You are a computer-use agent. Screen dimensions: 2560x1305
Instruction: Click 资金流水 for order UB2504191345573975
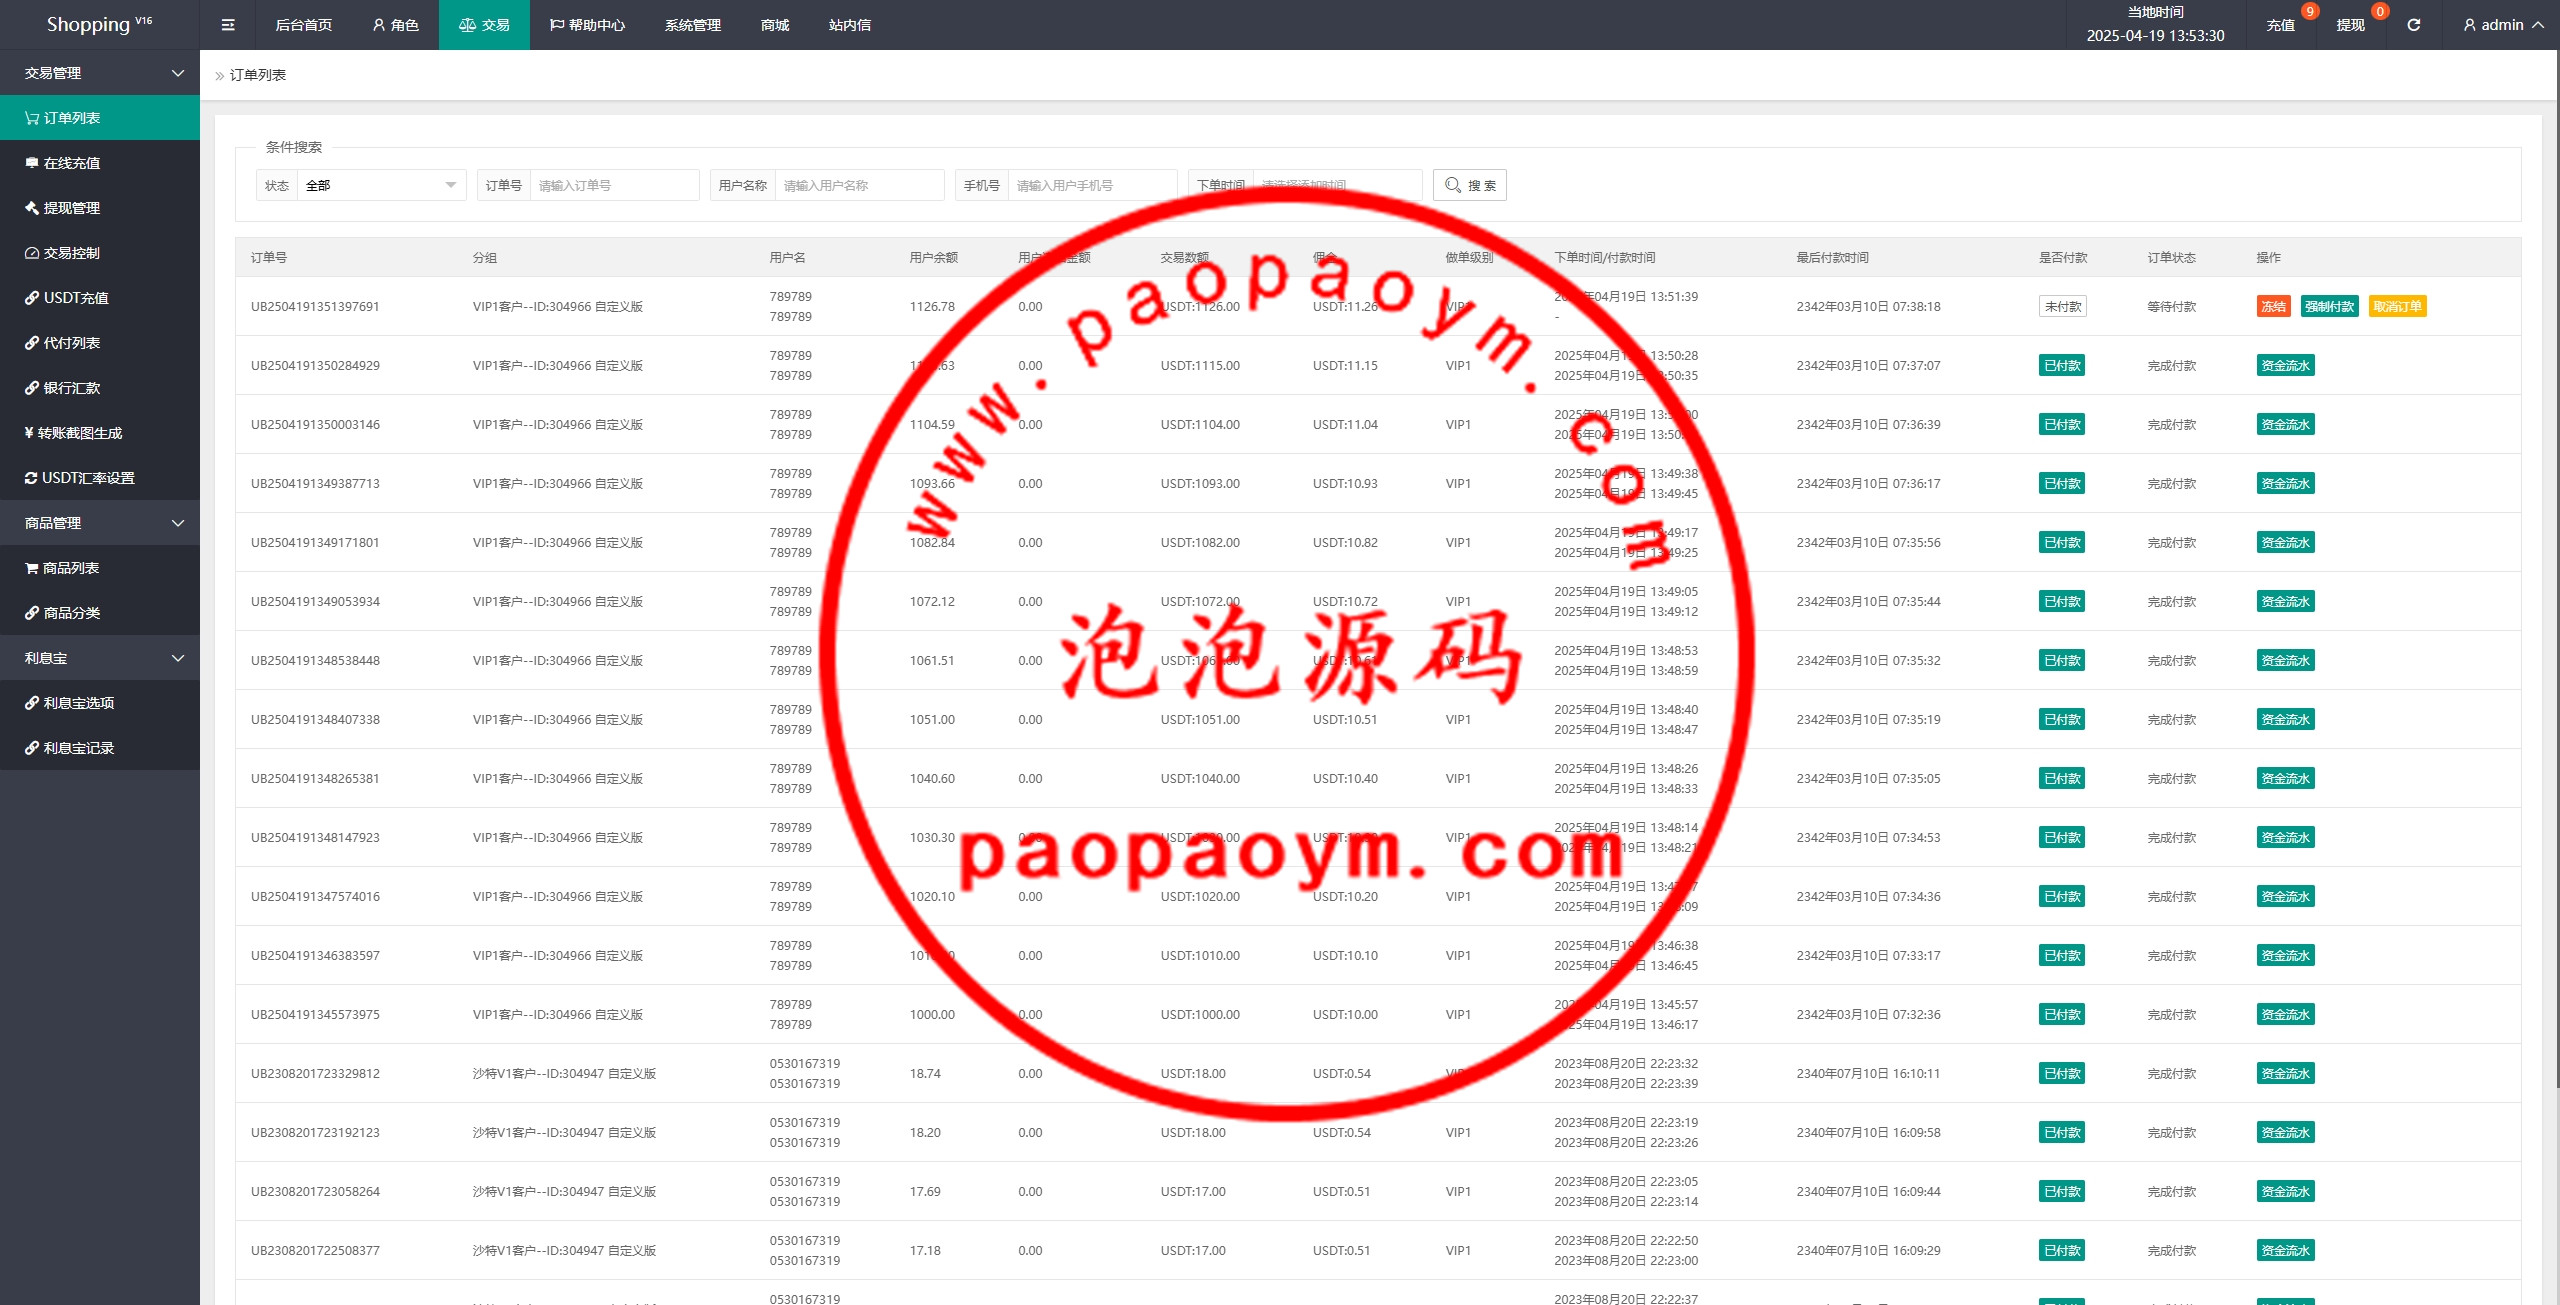coord(2285,1015)
